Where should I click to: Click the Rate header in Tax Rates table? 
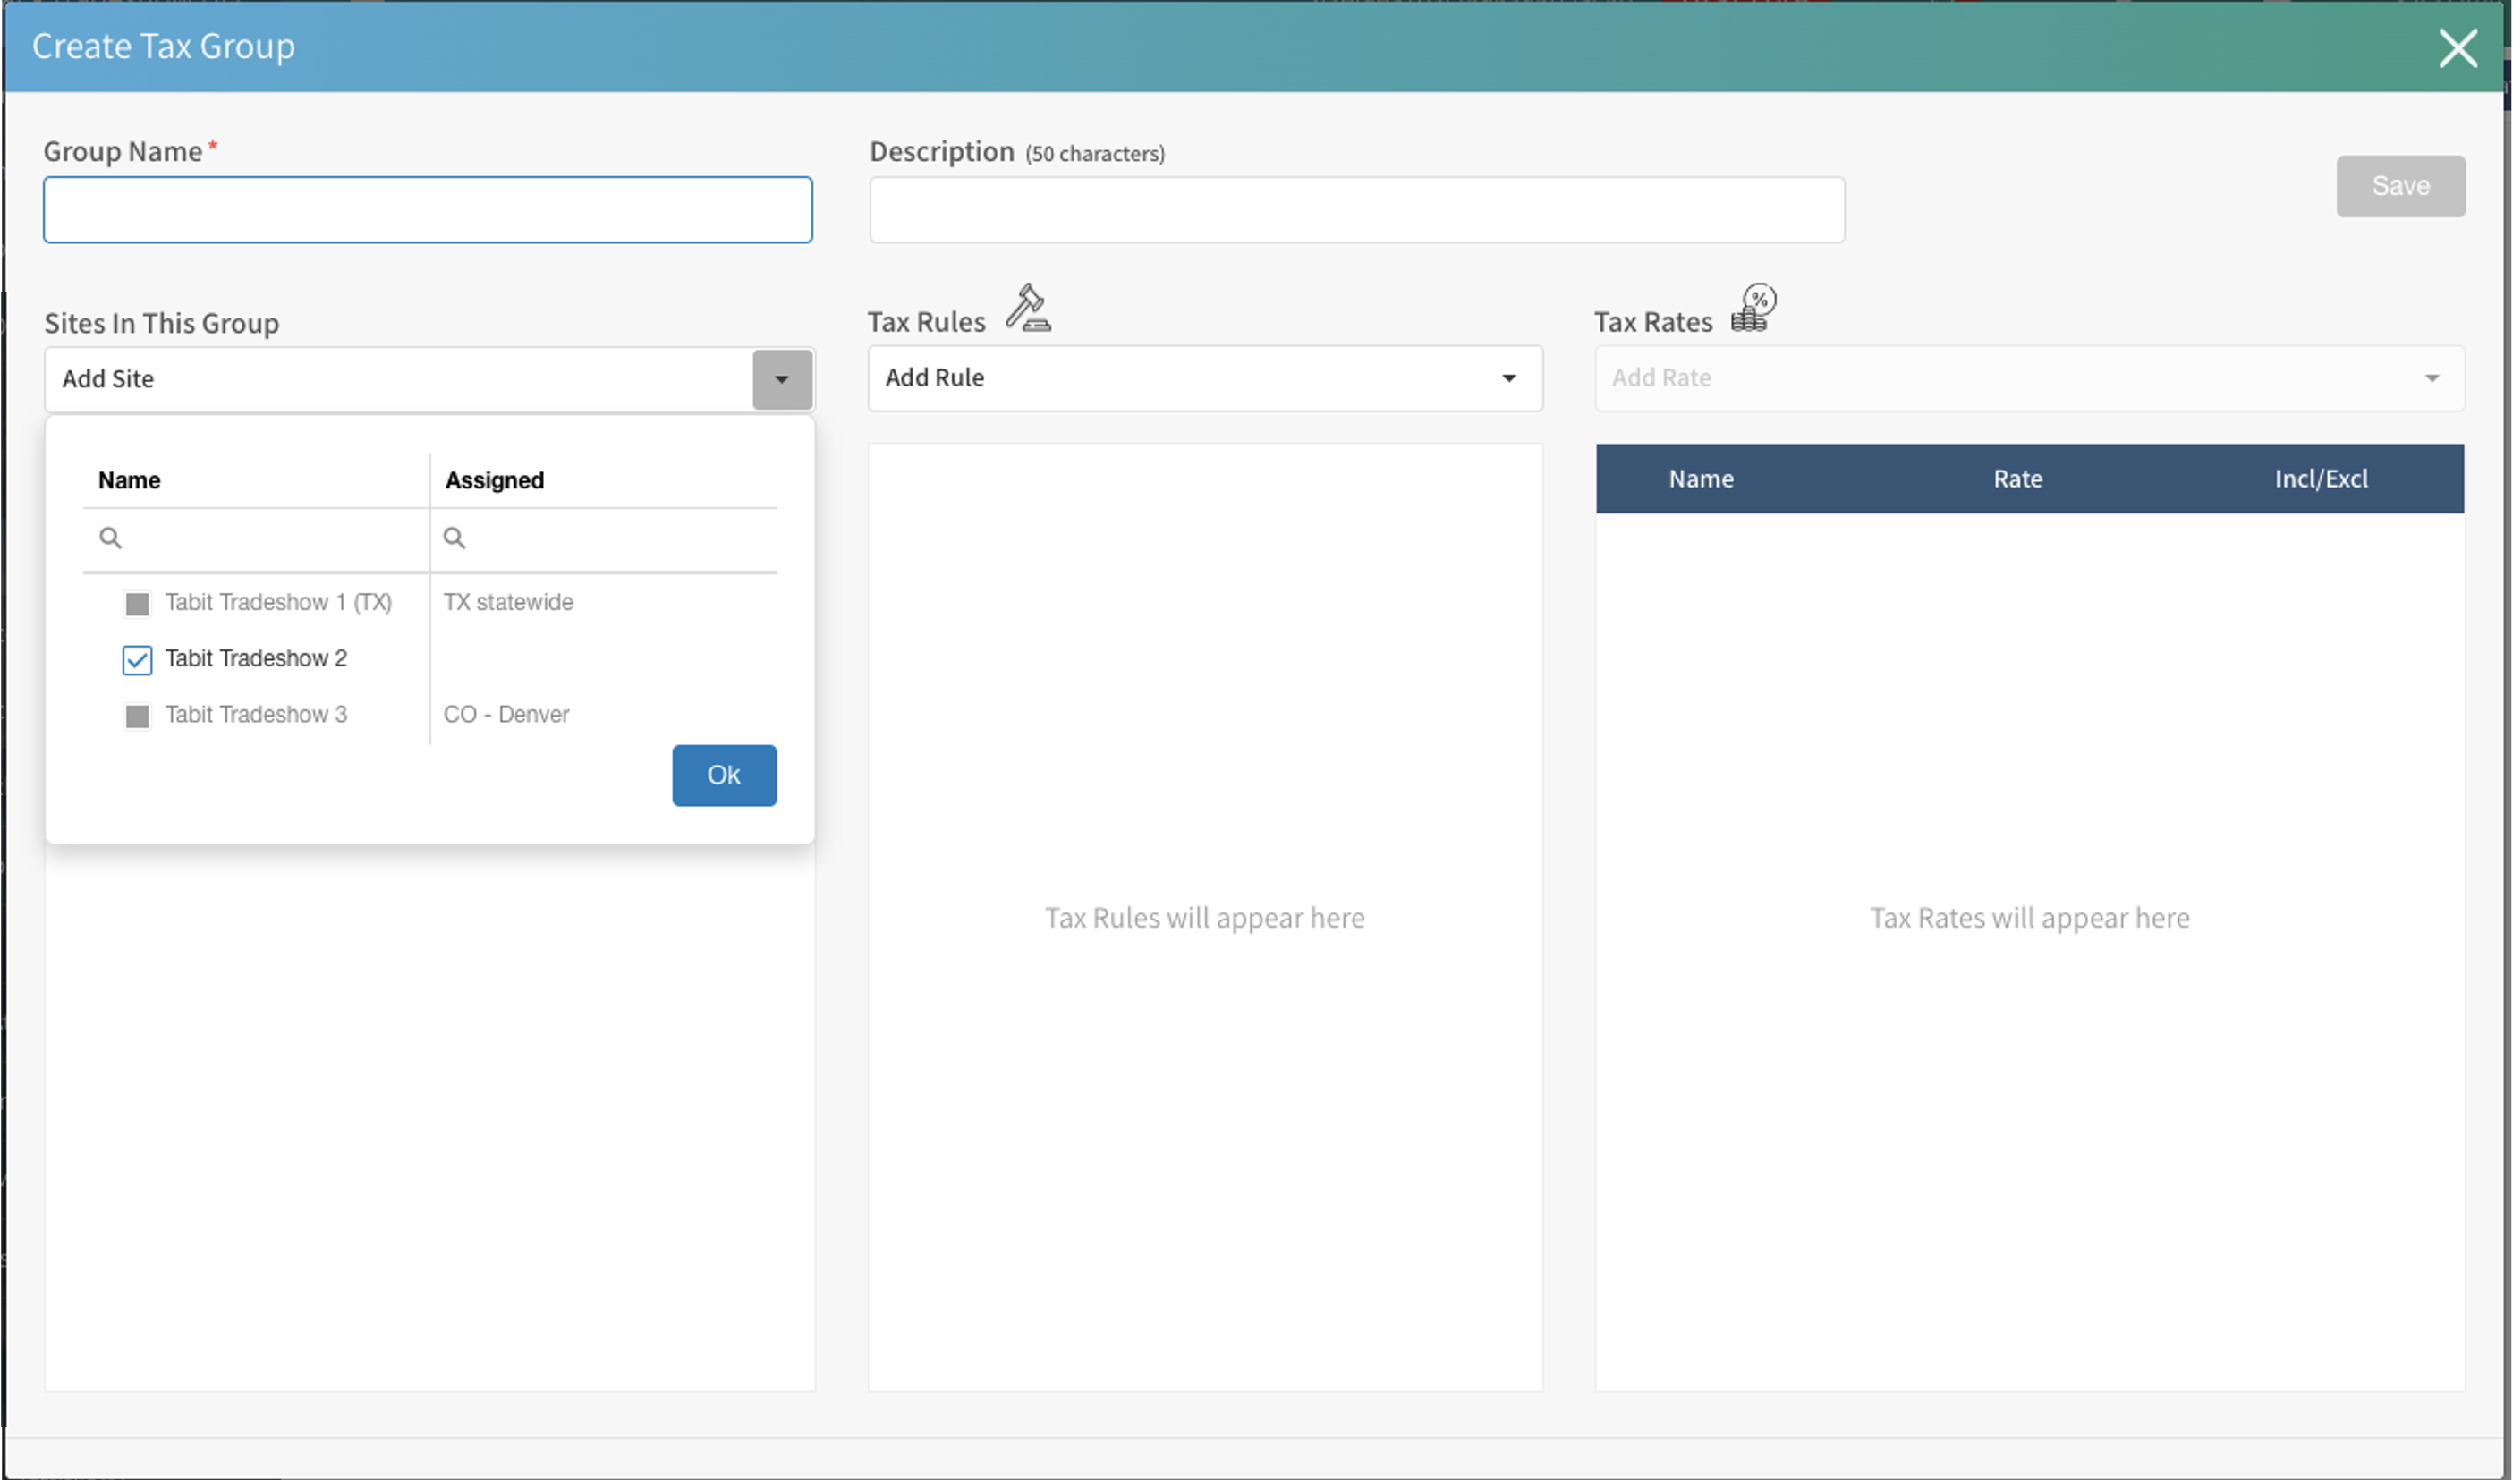(2017, 479)
